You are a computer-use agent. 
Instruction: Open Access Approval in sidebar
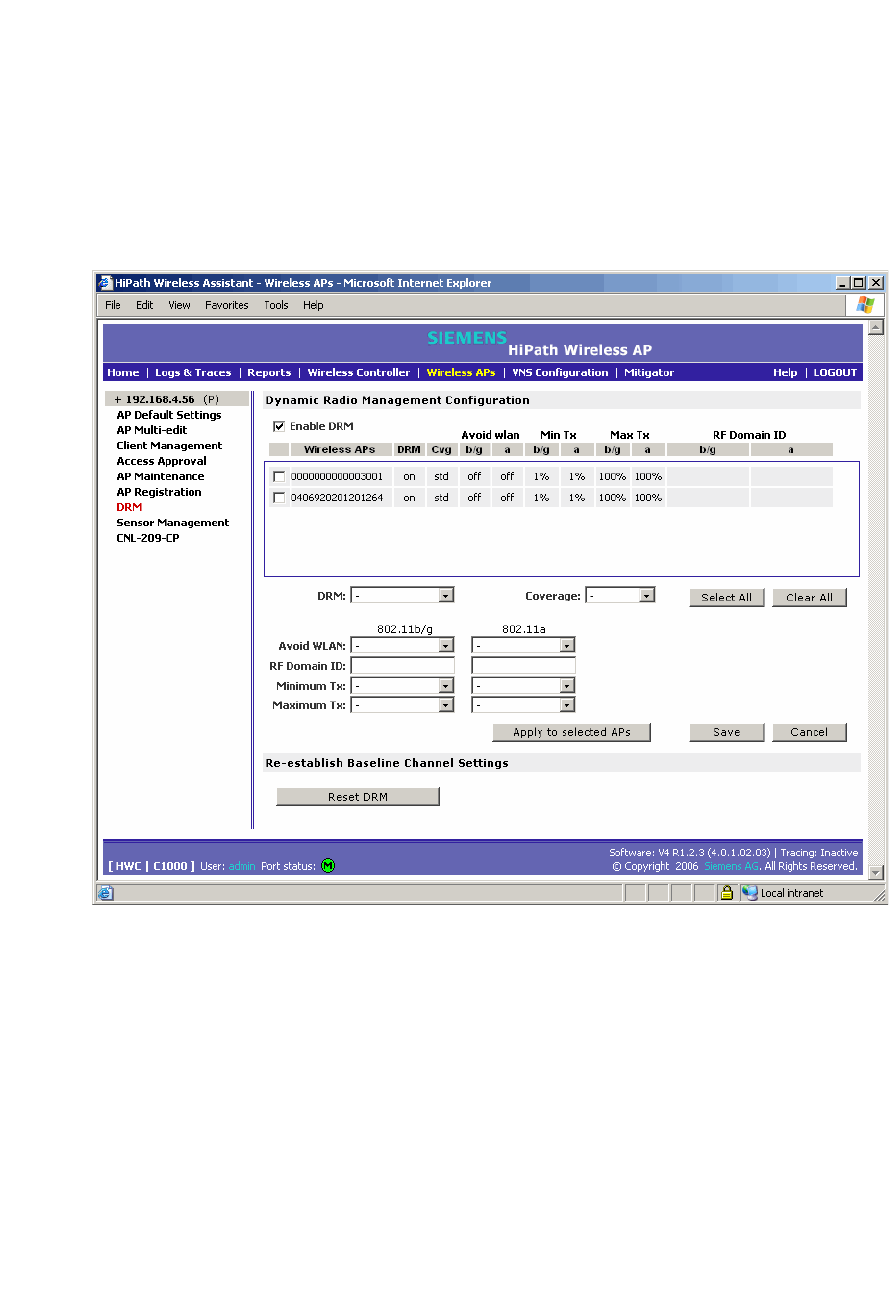tap(161, 461)
